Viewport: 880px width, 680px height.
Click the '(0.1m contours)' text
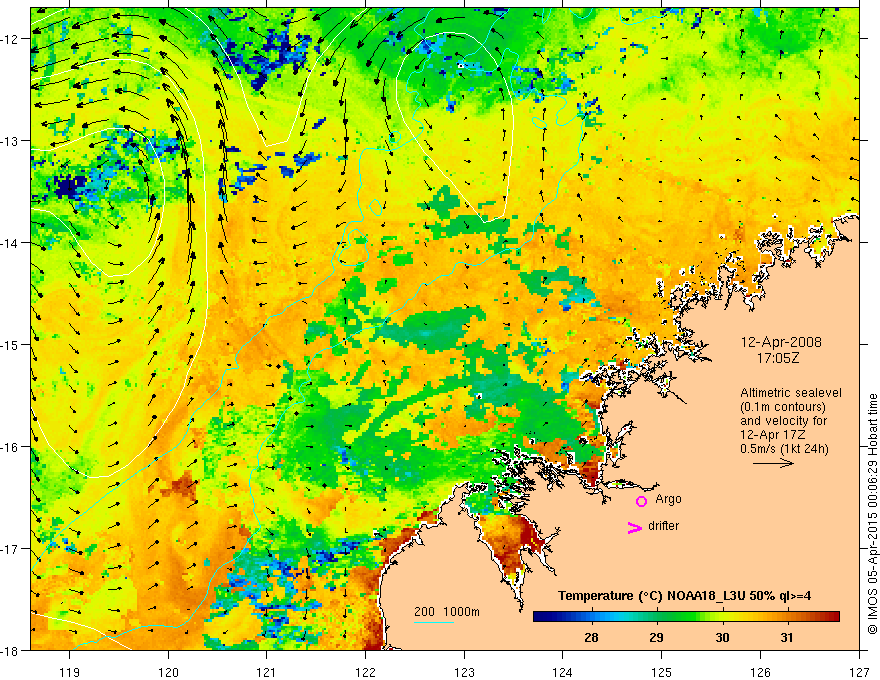[x=783, y=407]
